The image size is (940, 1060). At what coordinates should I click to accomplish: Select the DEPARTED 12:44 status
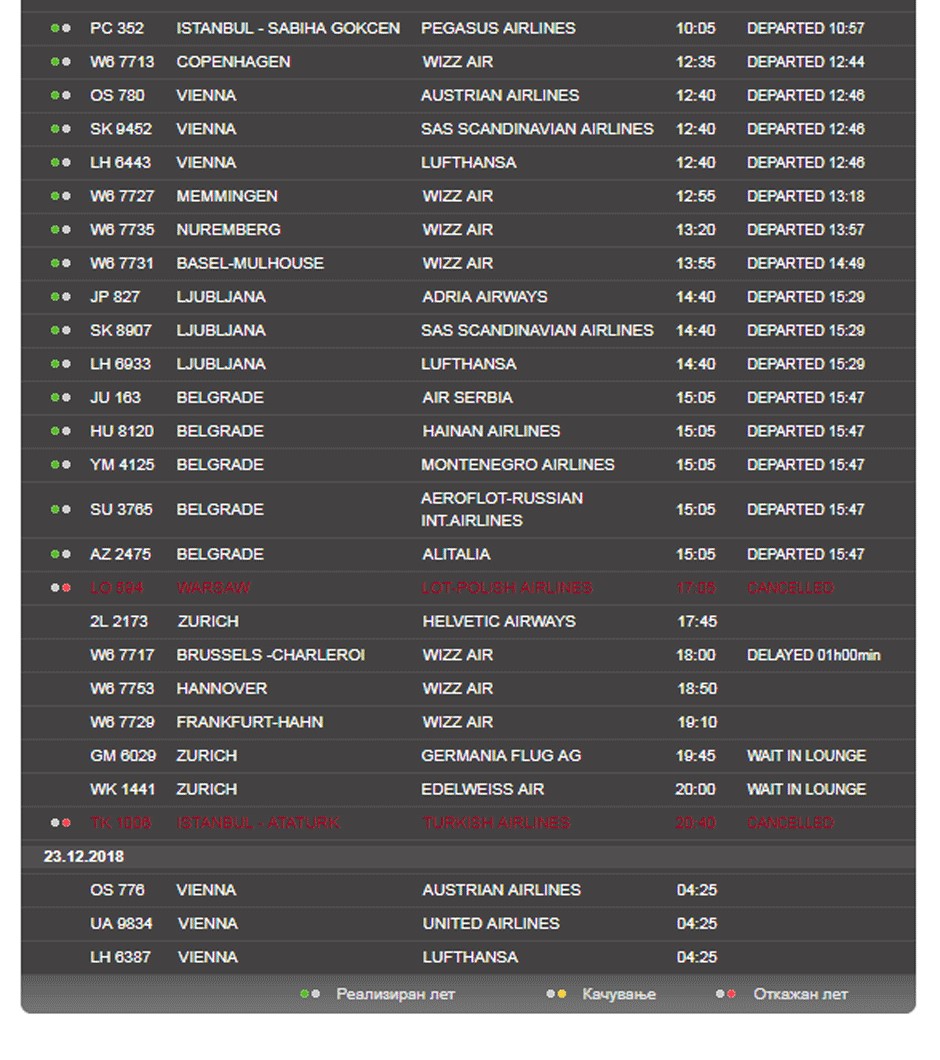805,62
